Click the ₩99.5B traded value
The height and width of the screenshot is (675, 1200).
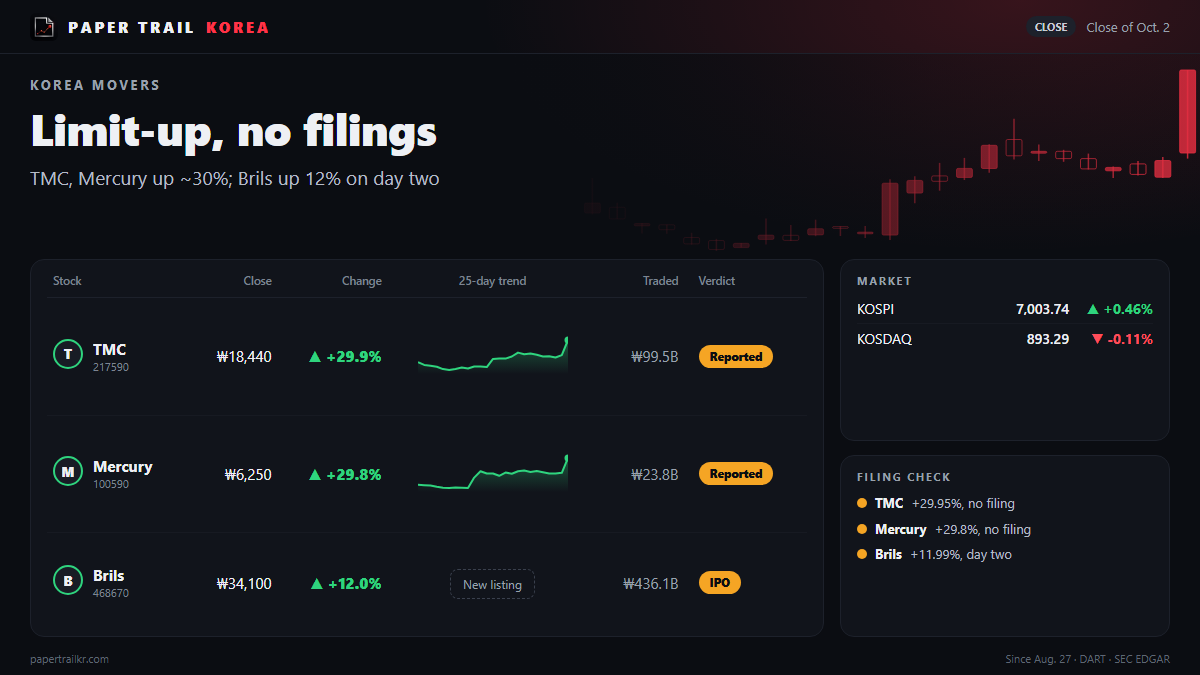[x=655, y=357]
